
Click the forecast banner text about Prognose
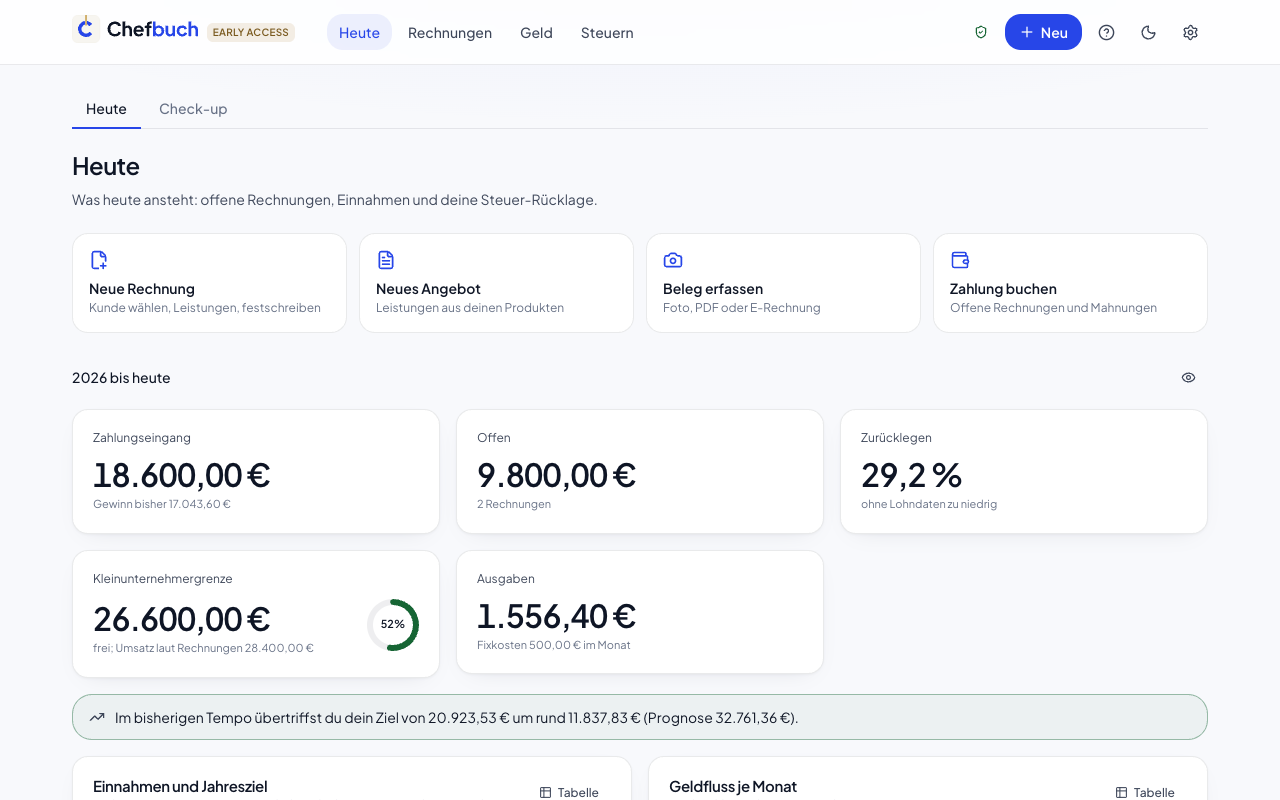coord(456,718)
